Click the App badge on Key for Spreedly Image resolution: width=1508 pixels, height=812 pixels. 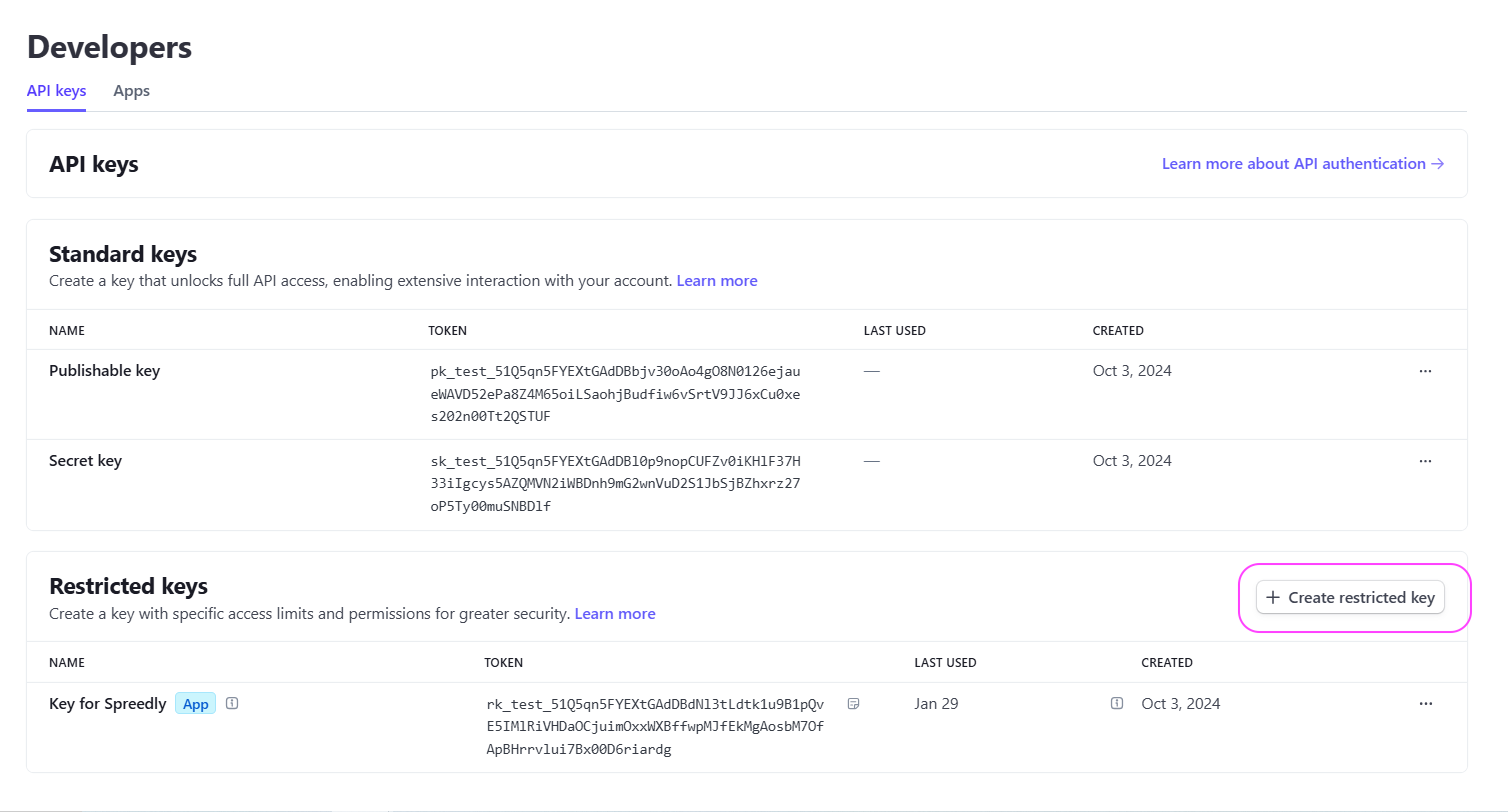point(196,704)
